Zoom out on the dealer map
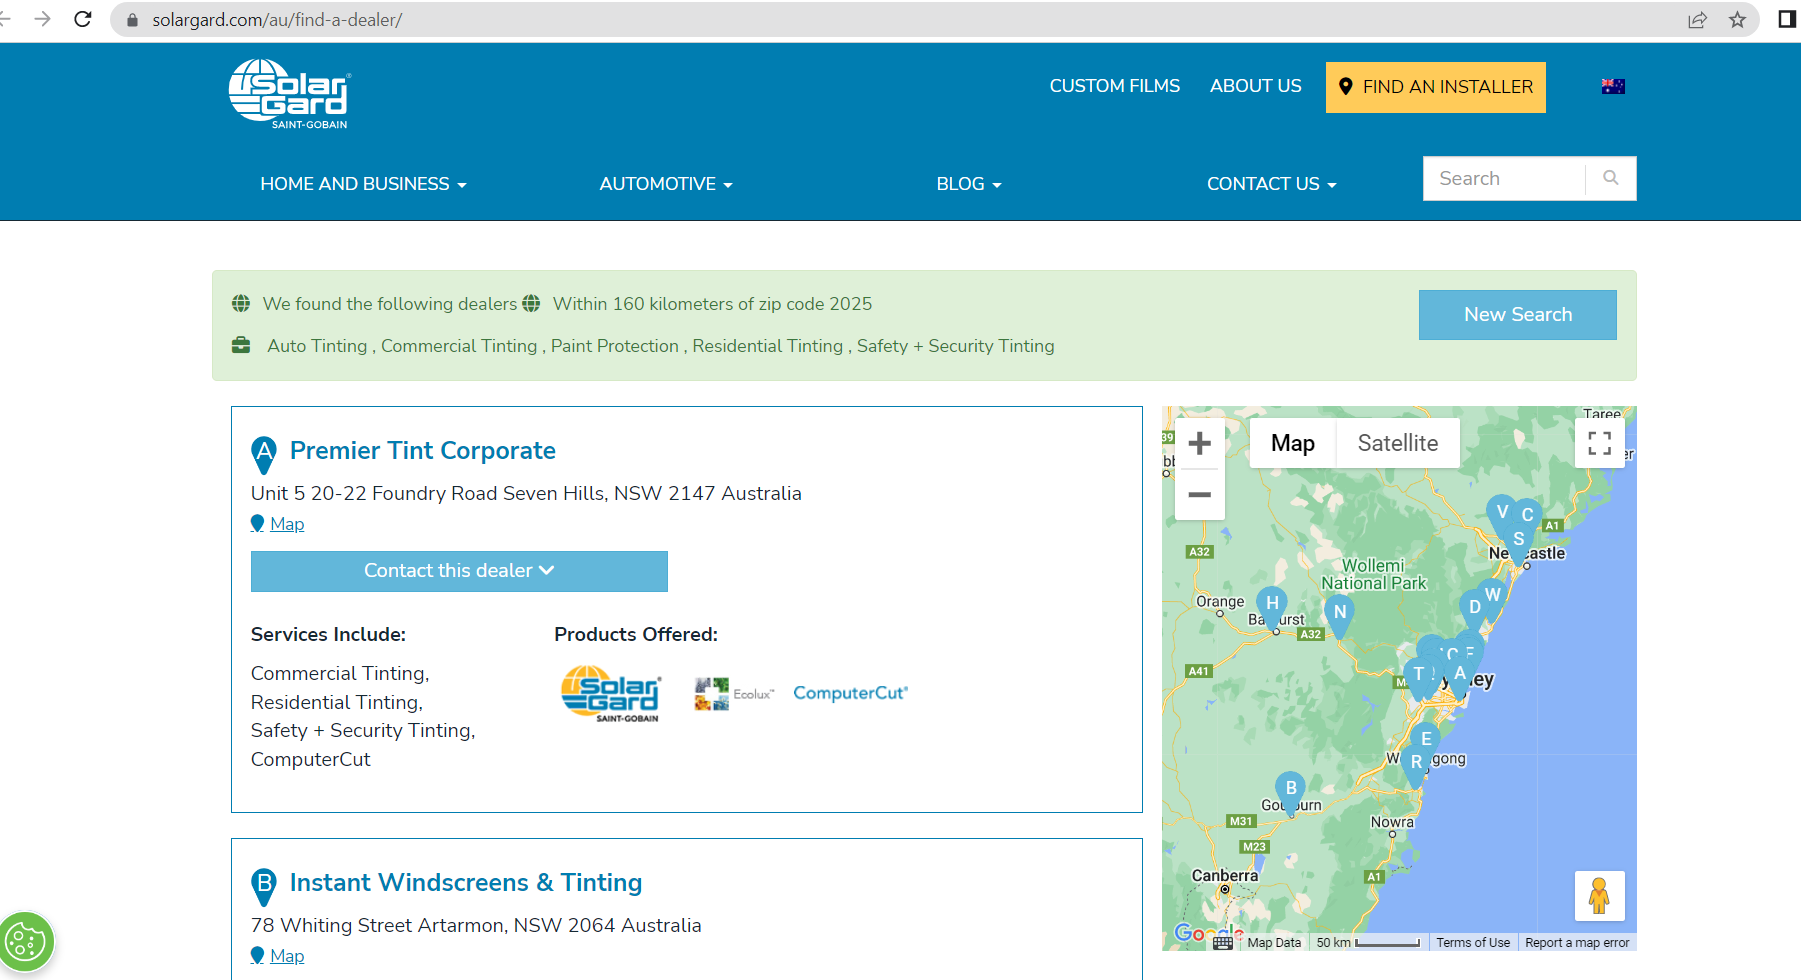The height and width of the screenshot is (980, 1801). tap(1200, 494)
